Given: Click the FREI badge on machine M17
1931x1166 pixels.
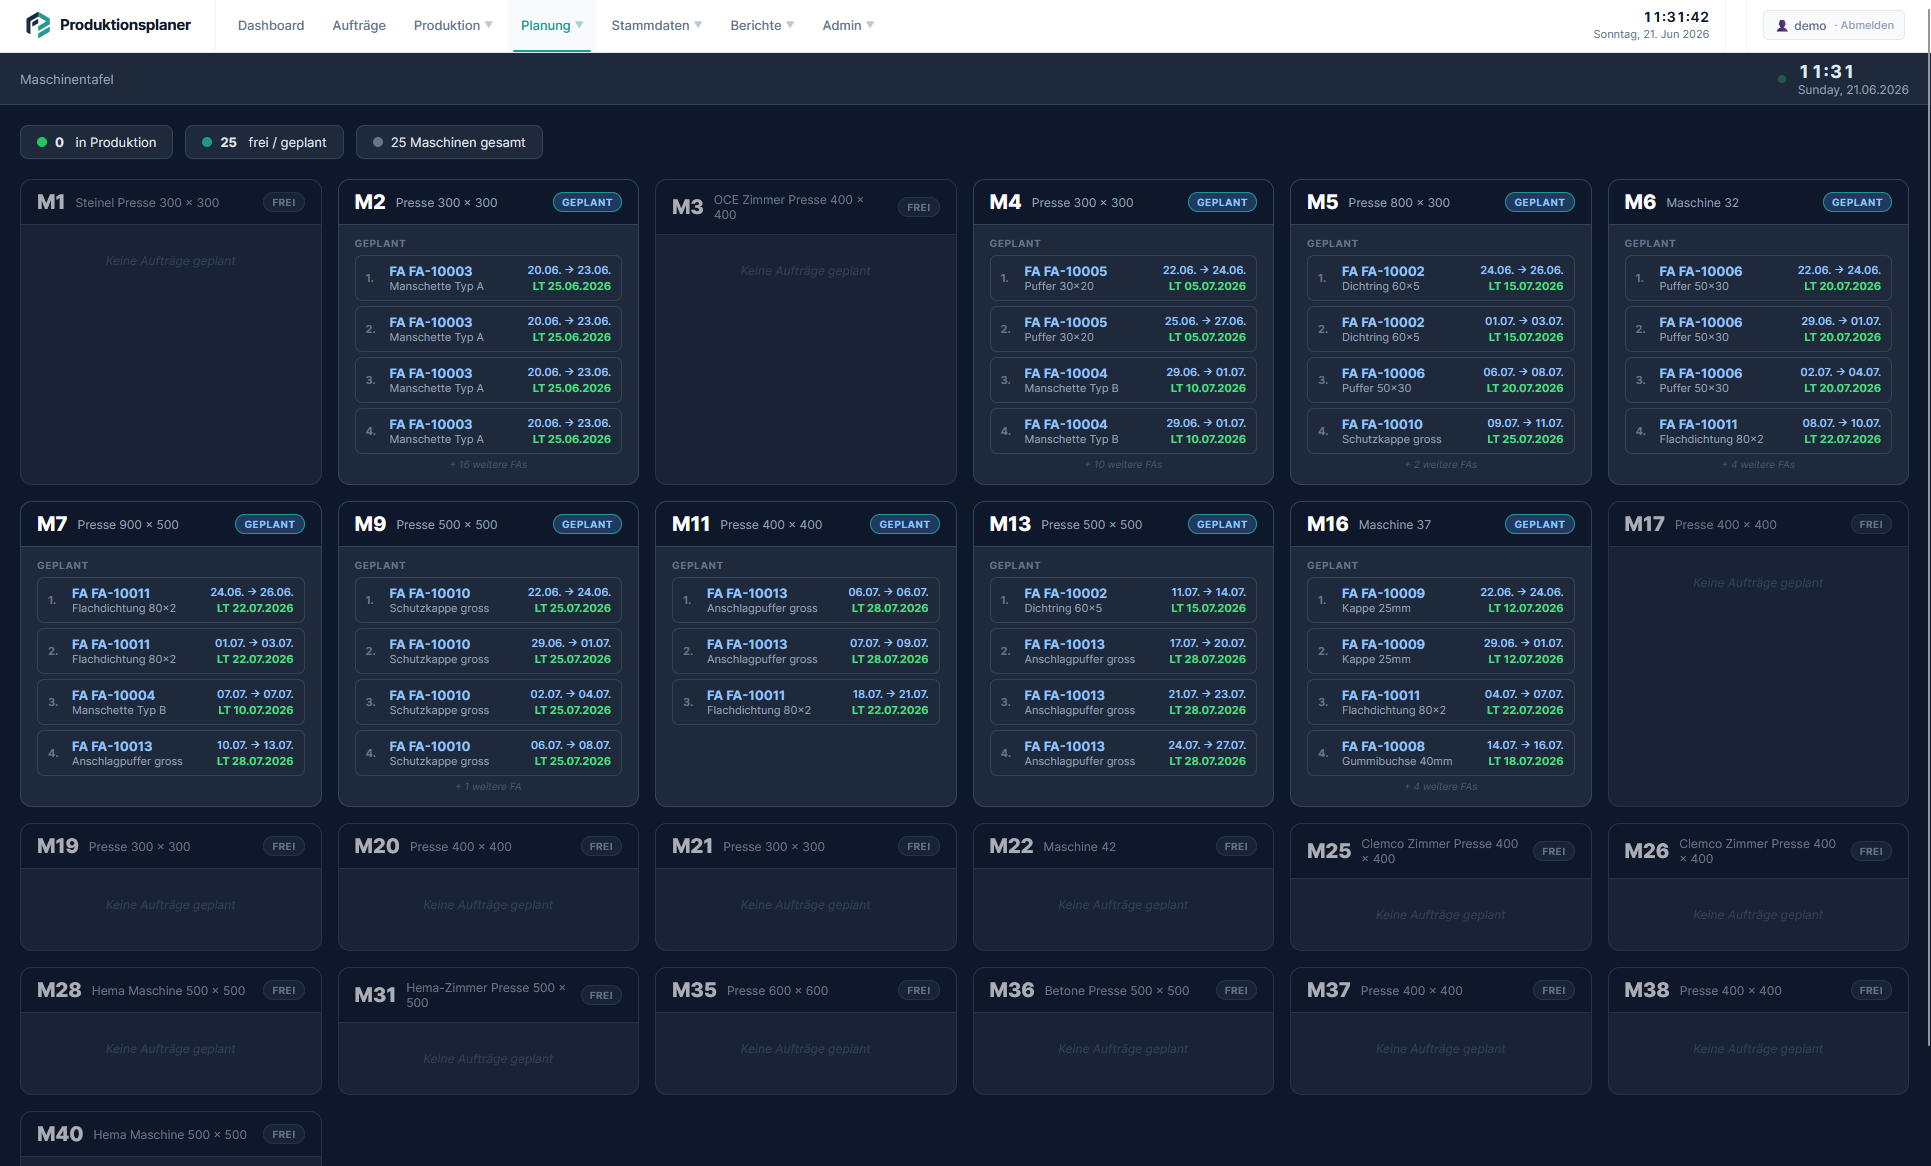Looking at the screenshot, I should coord(1871,524).
